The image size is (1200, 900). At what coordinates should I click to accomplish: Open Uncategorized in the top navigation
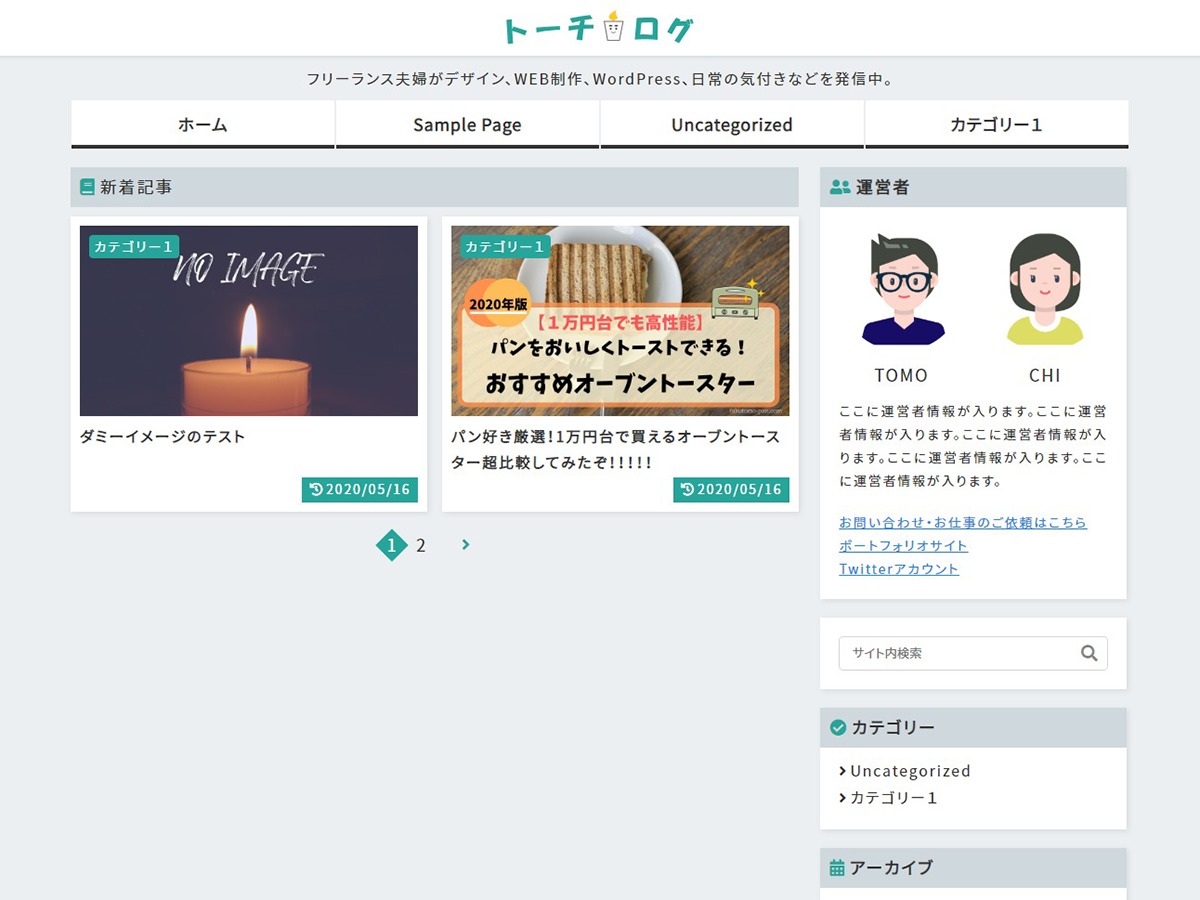pos(732,124)
